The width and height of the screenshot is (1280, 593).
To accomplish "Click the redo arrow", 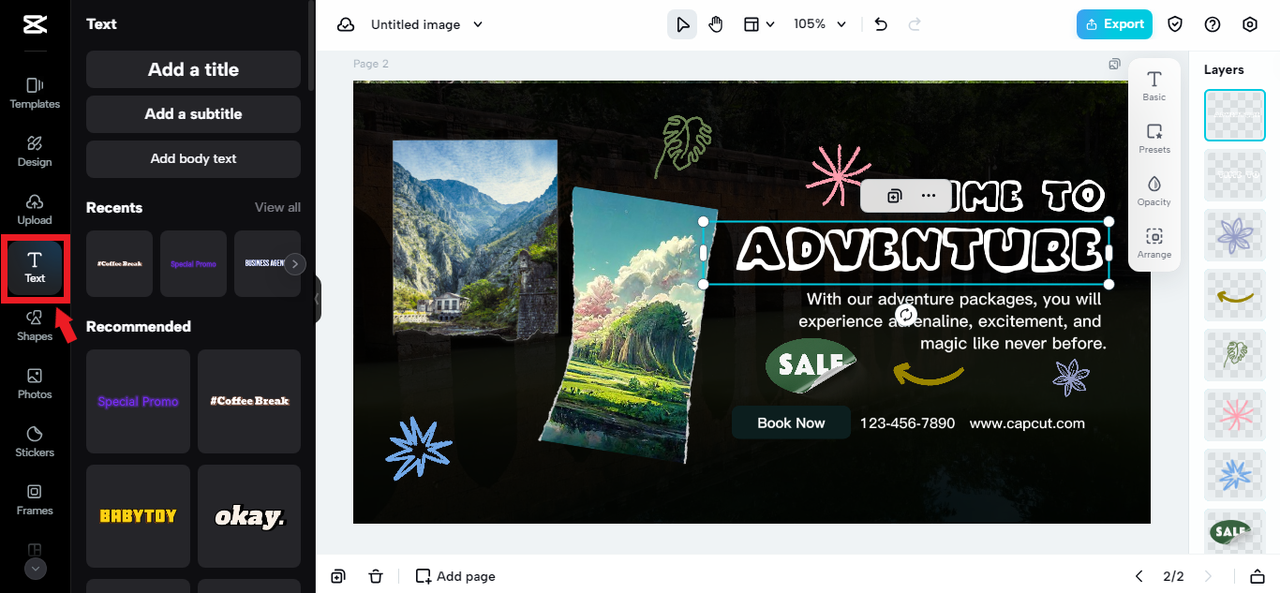I will pyautogui.click(x=914, y=25).
